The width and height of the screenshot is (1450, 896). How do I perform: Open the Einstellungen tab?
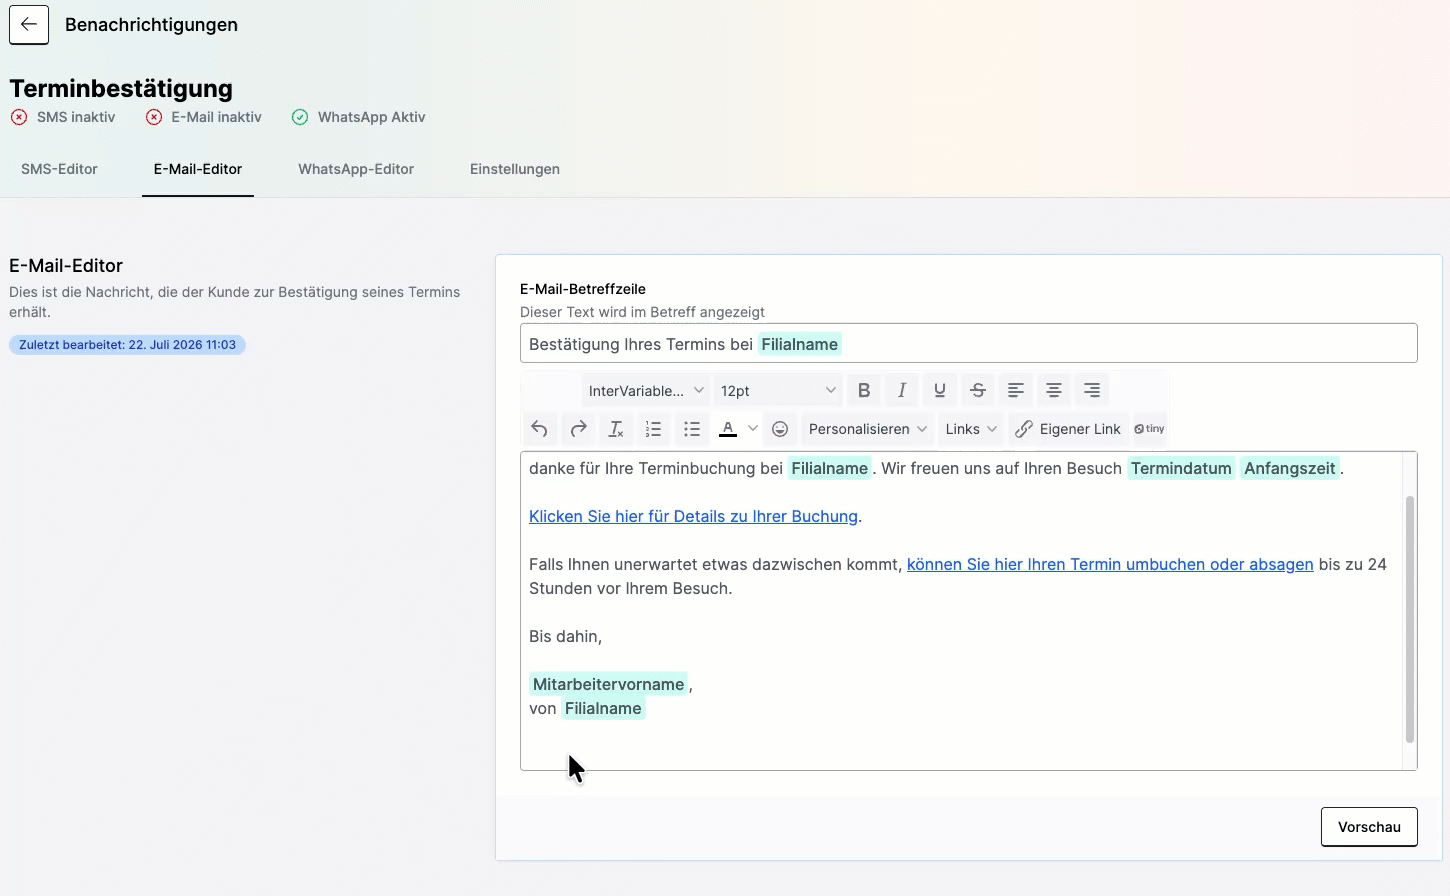tap(515, 169)
